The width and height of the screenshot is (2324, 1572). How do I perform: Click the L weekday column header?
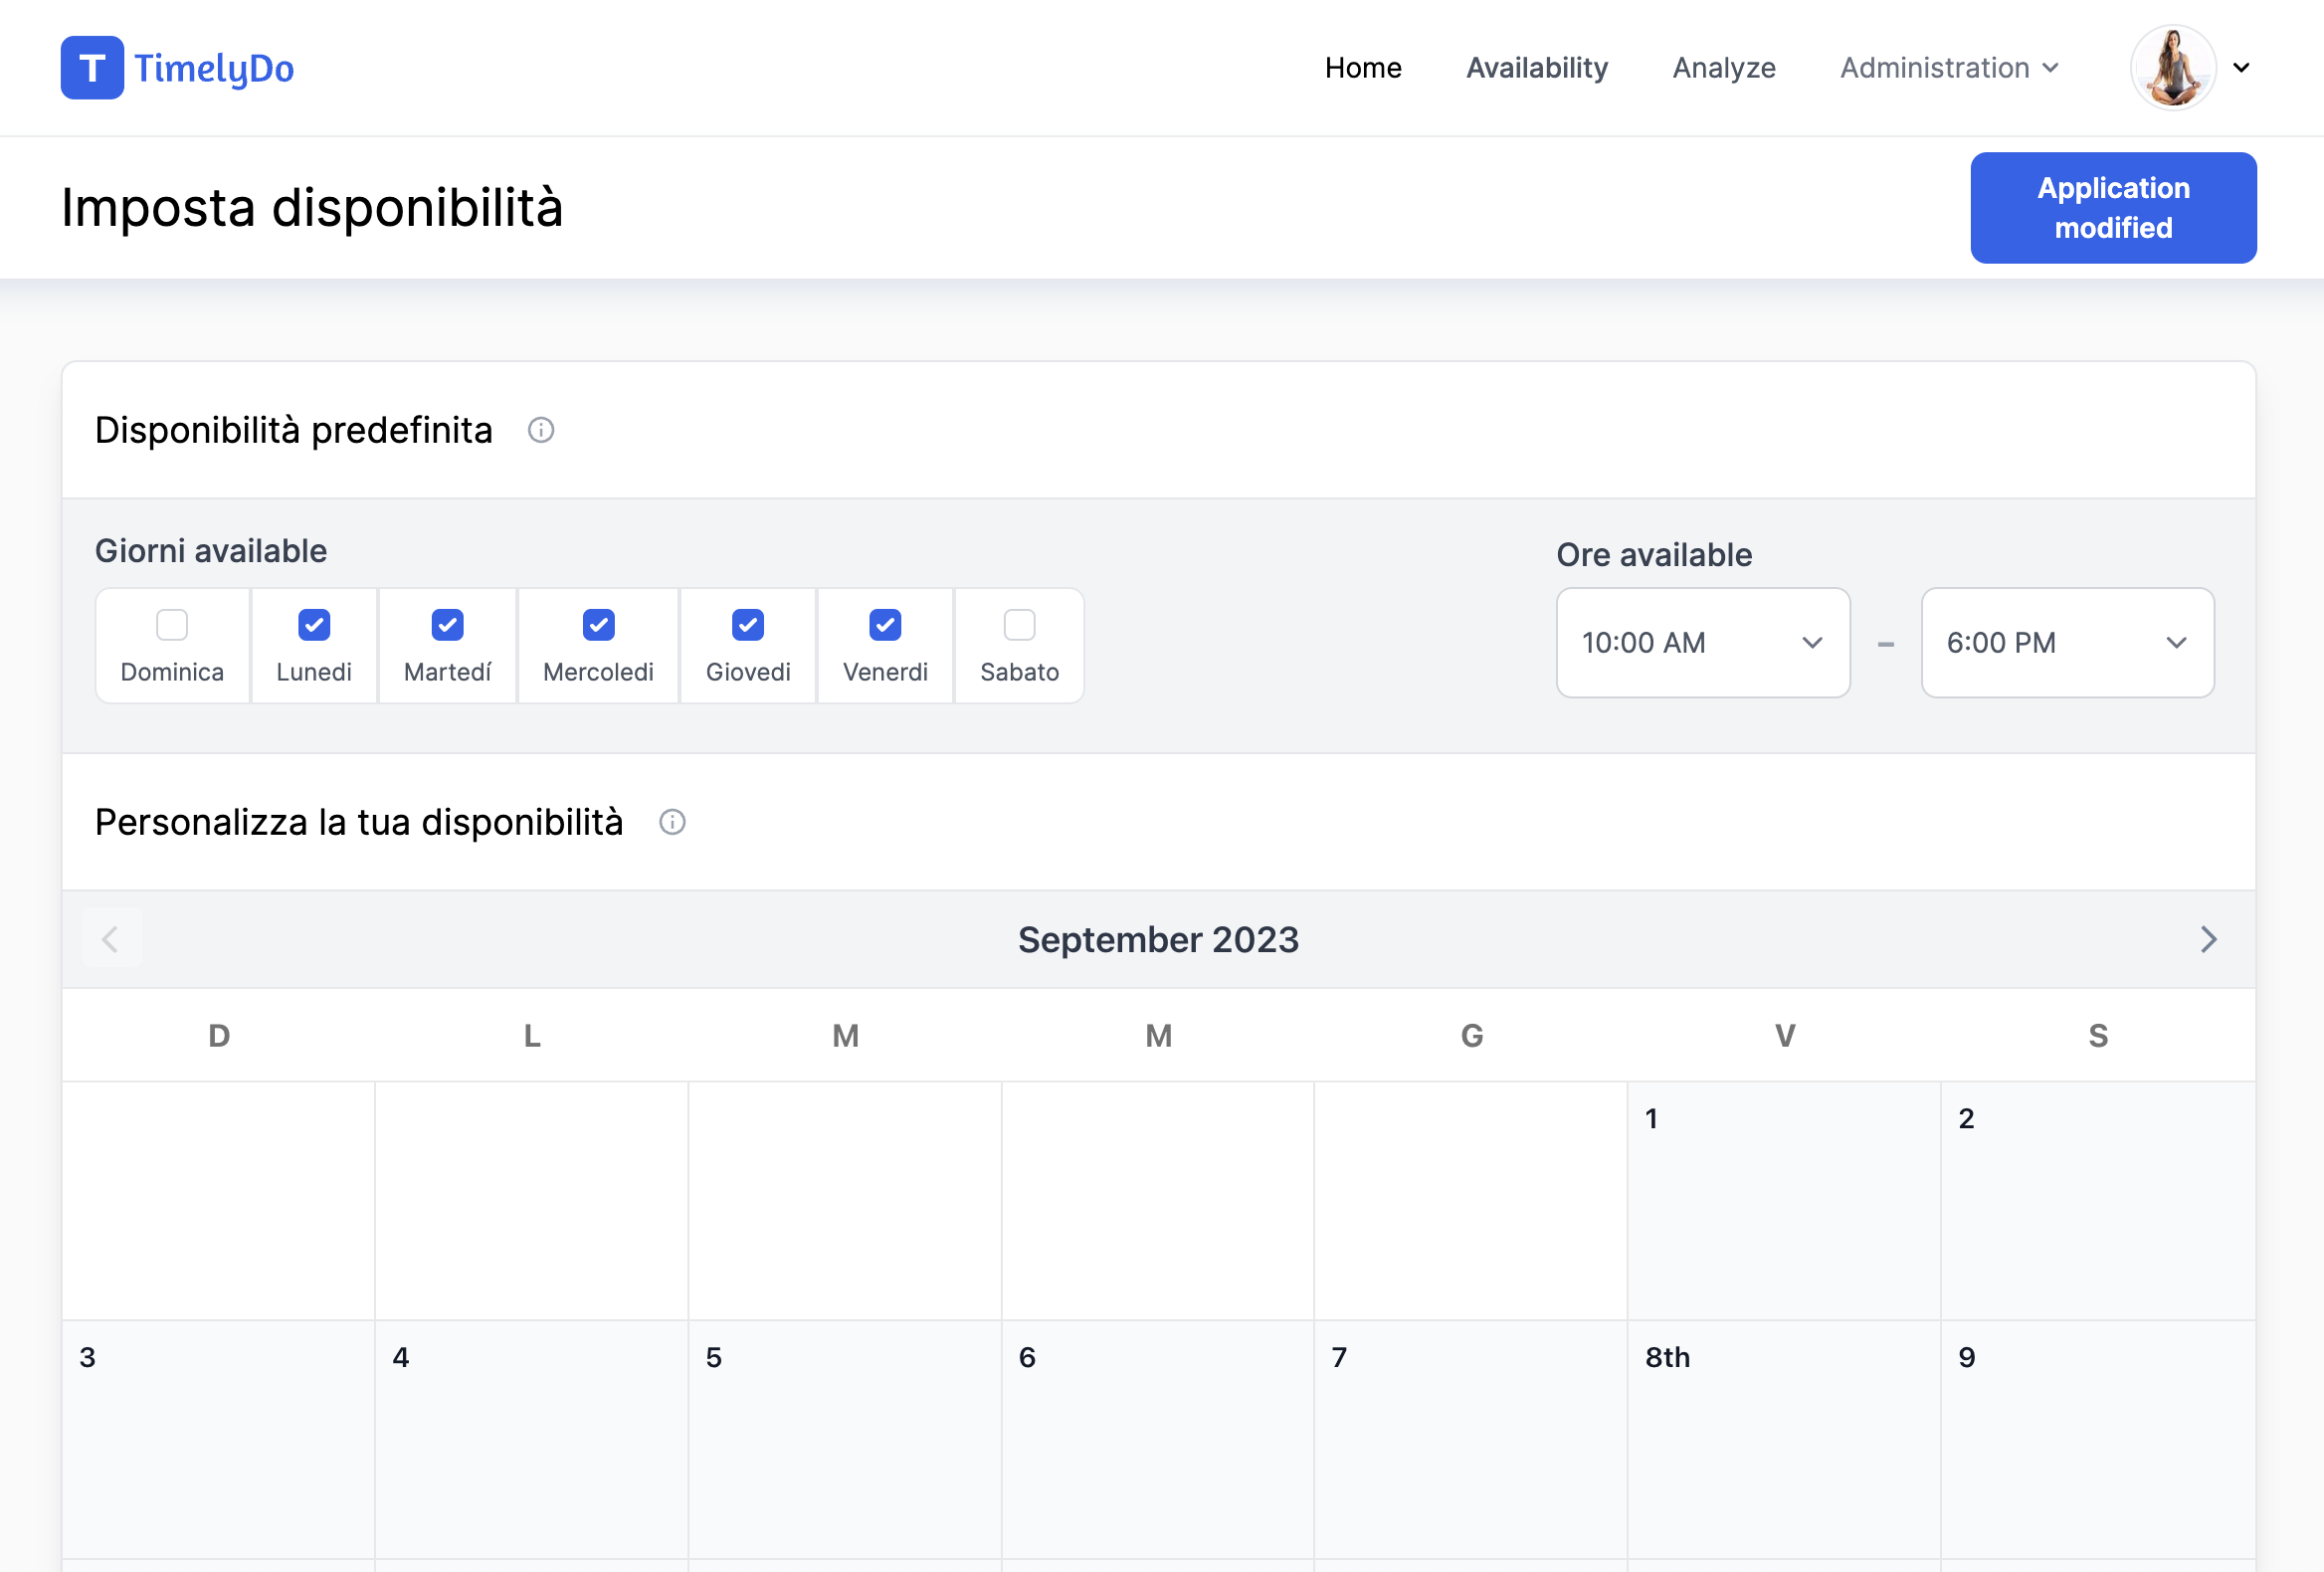pyautogui.click(x=532, y=1036)
